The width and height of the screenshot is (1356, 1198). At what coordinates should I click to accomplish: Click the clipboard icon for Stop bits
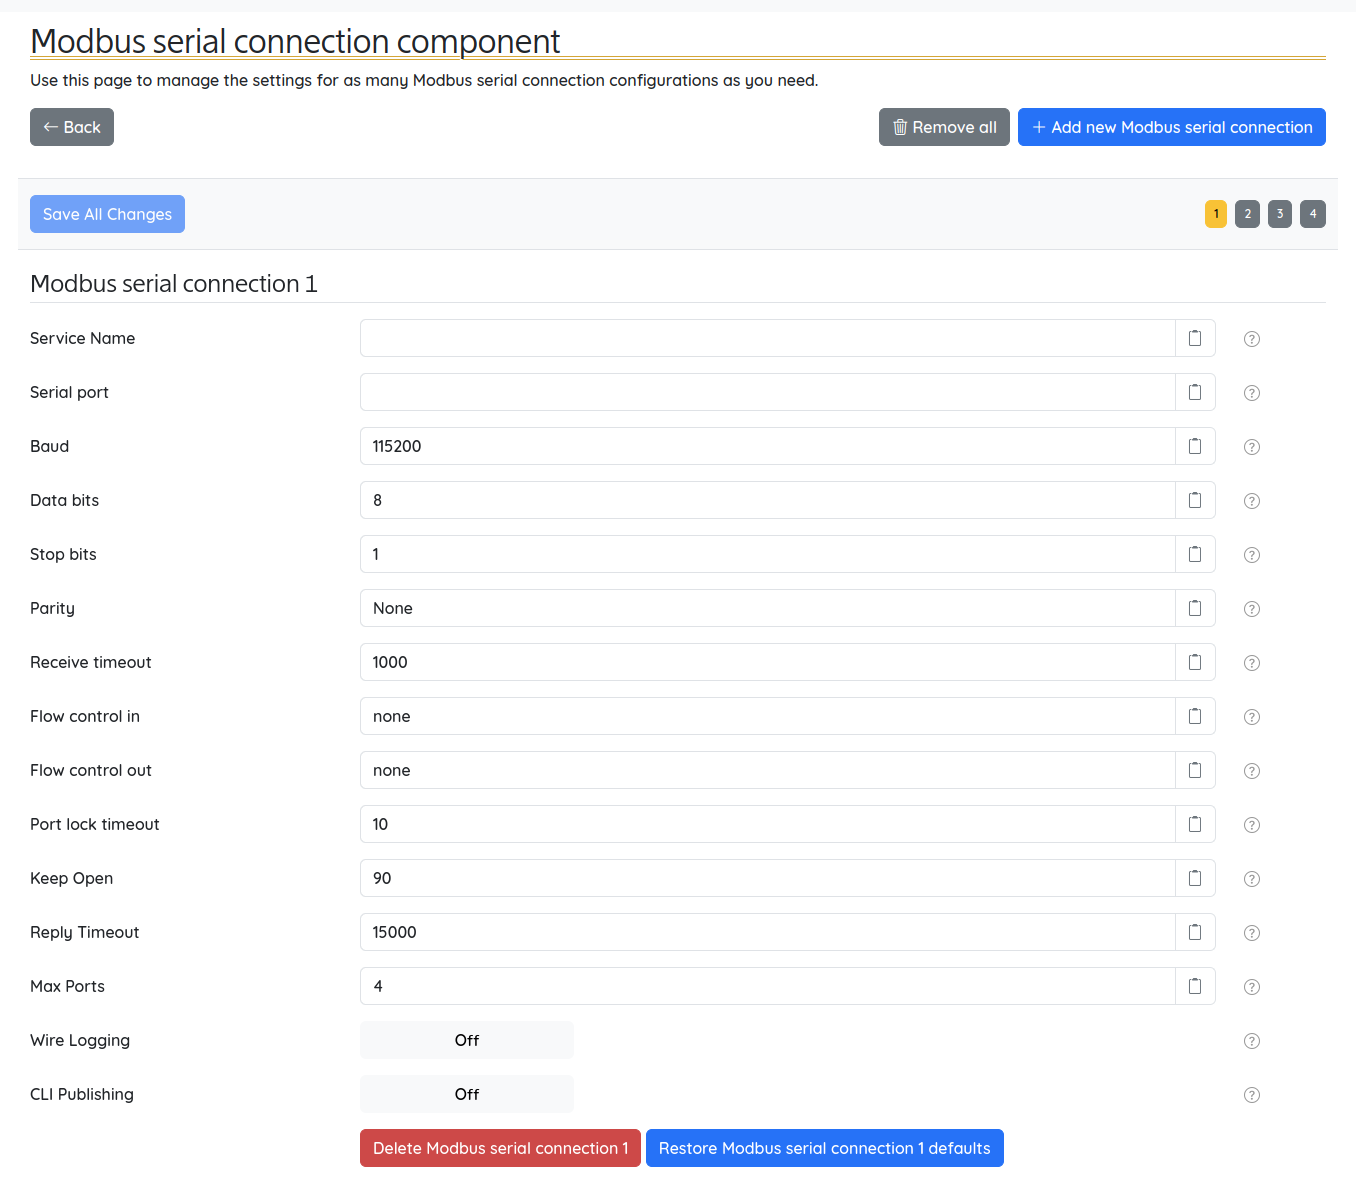point(1195,554)
